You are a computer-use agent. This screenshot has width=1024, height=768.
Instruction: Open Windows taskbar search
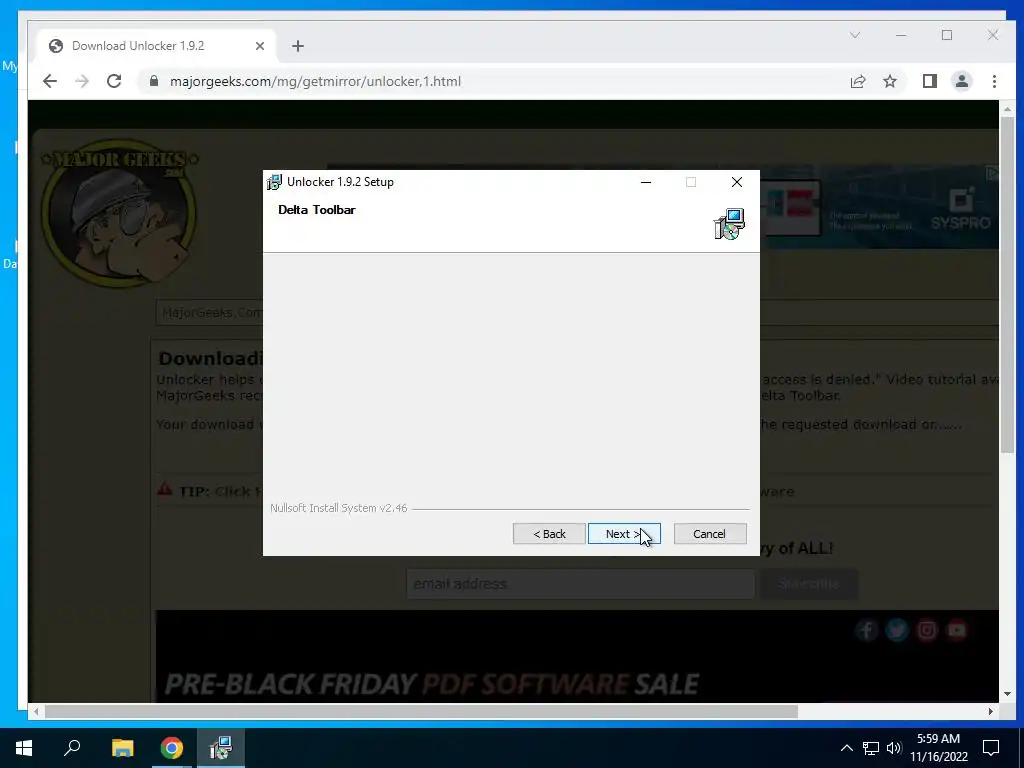point(72,748)
